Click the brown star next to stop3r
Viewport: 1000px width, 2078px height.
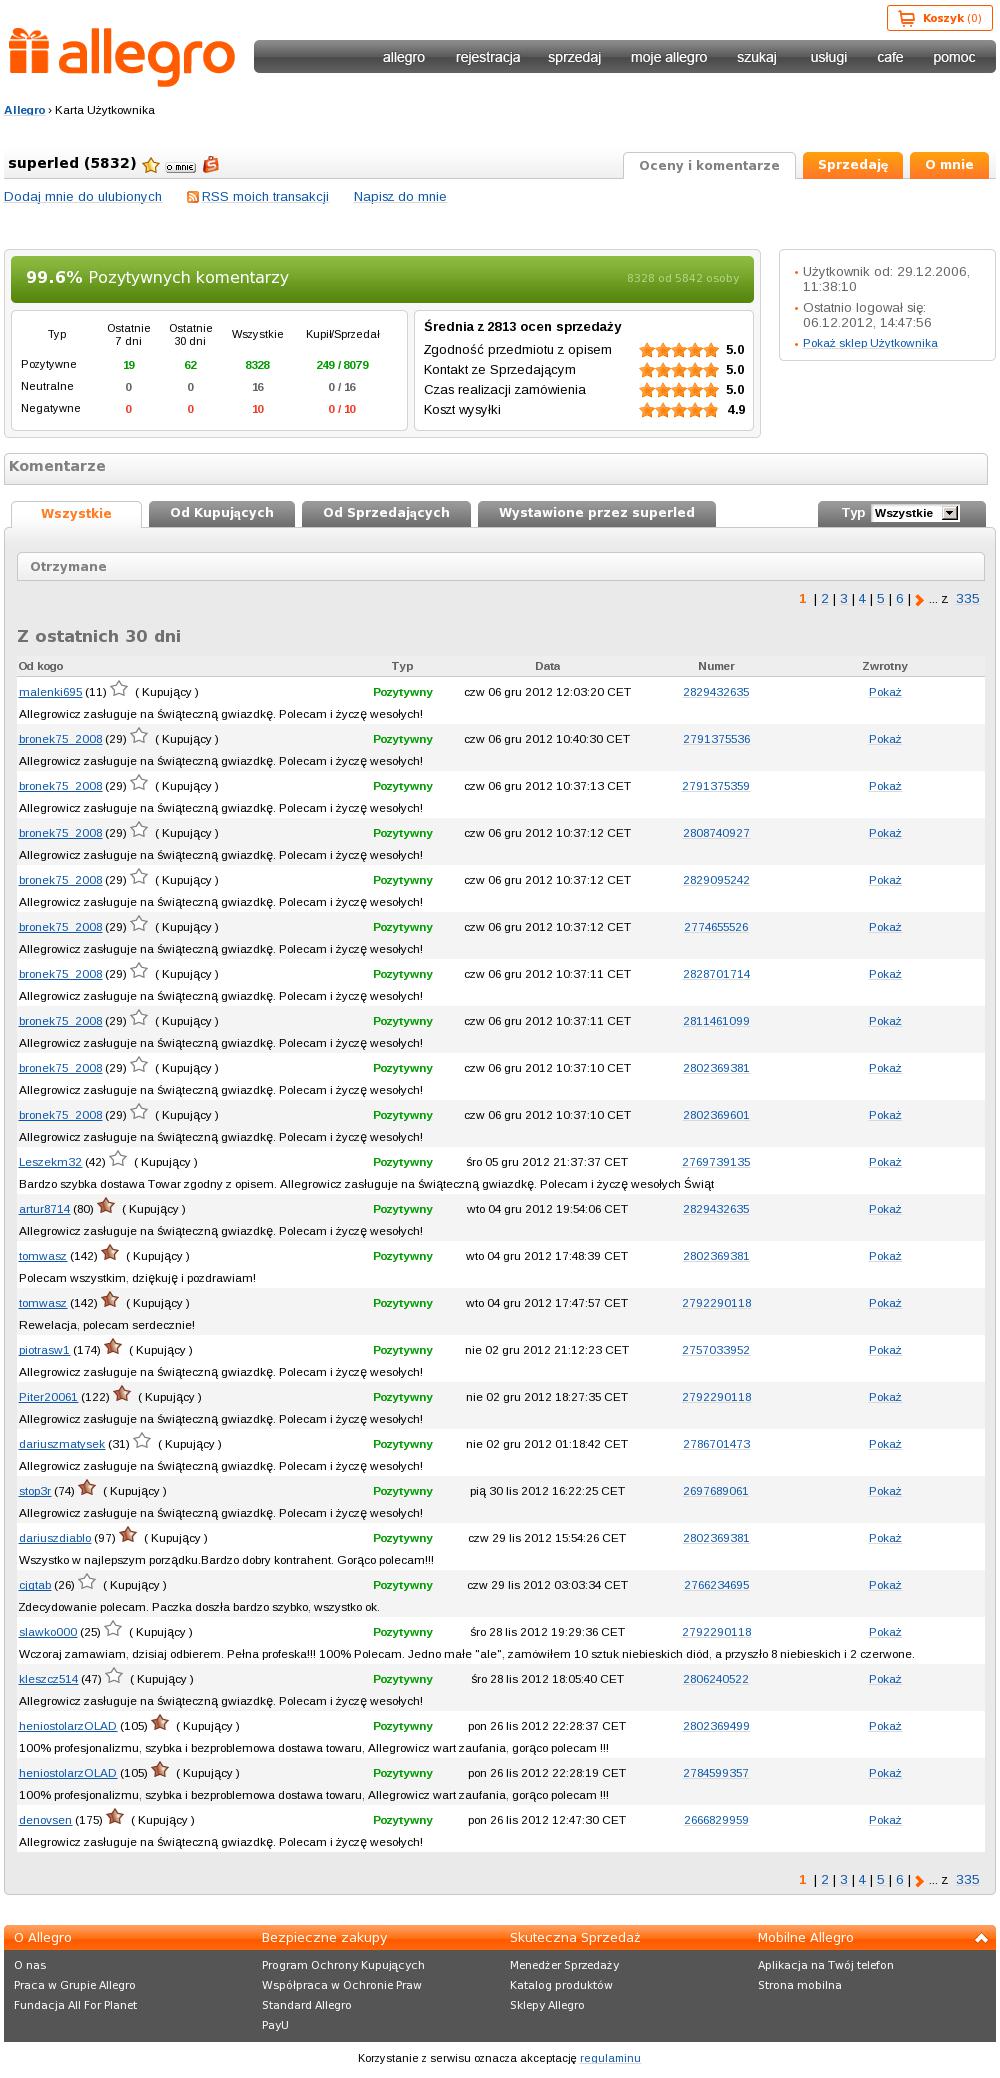[x=87, y=1487]
